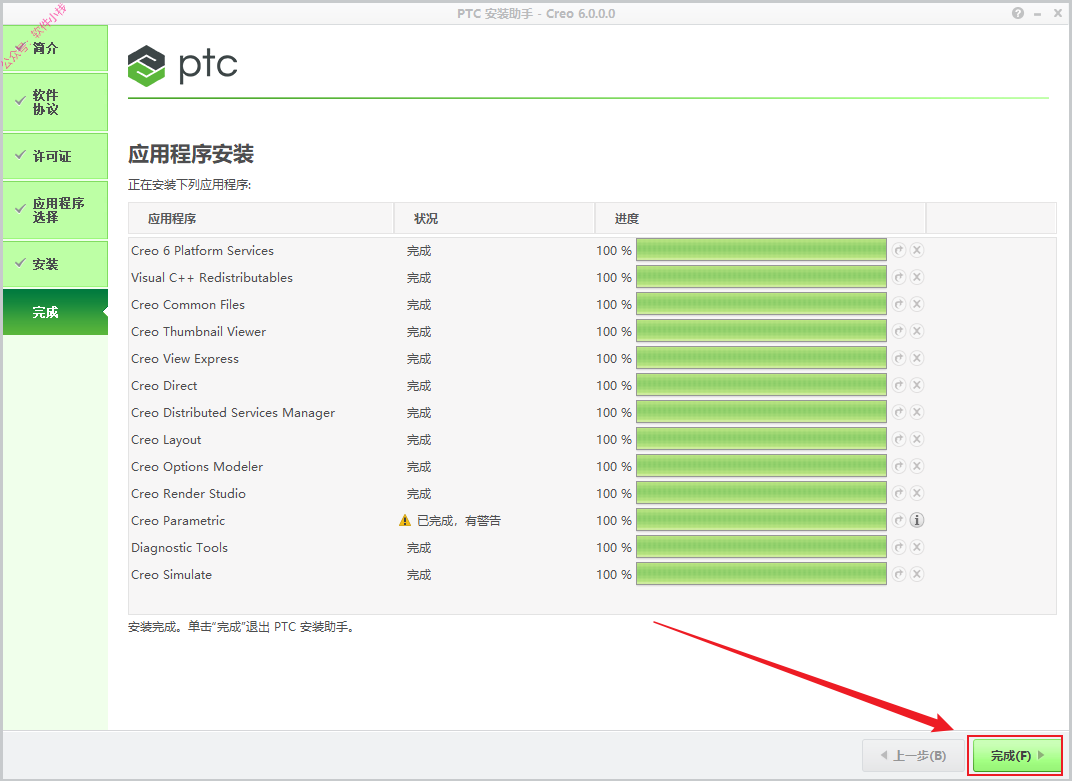Click the 进度 column header
This screenshot has height=781, width=1072.
pos(760,218)
